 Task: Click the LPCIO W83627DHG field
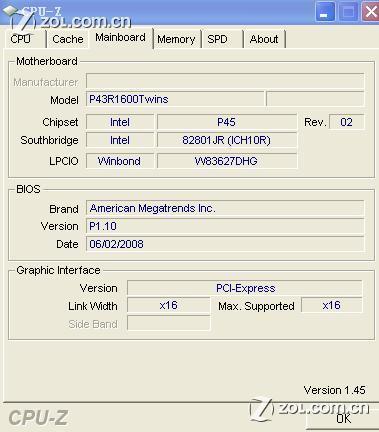coord(227,161)
